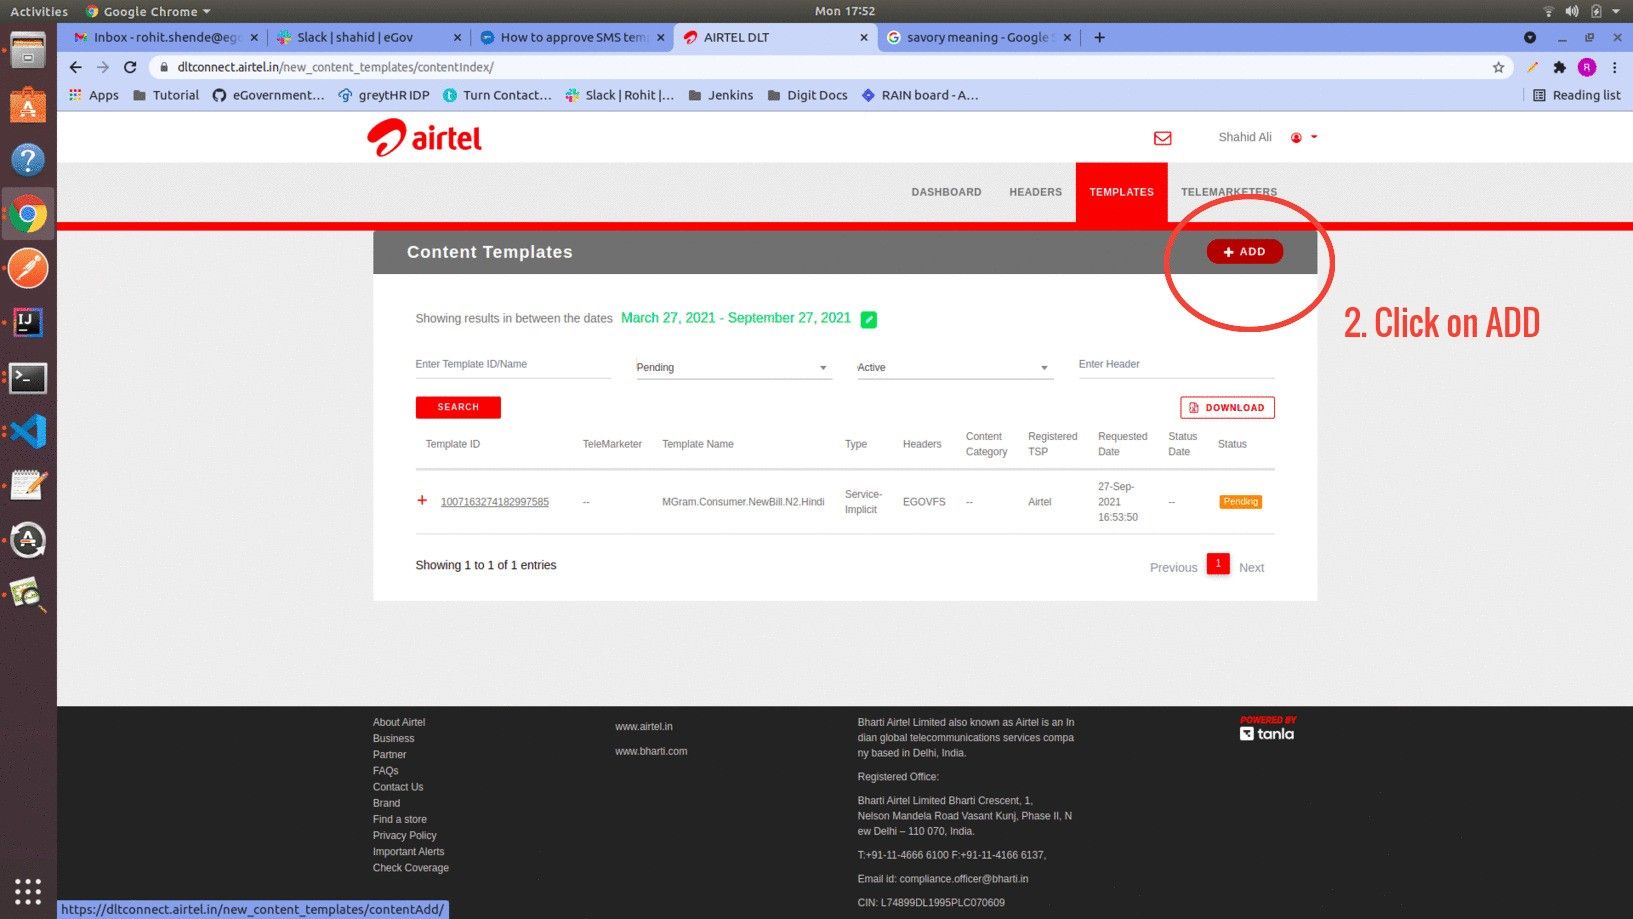Download the templates list
Screen dimensions: 1633x919
point(1227,408)
